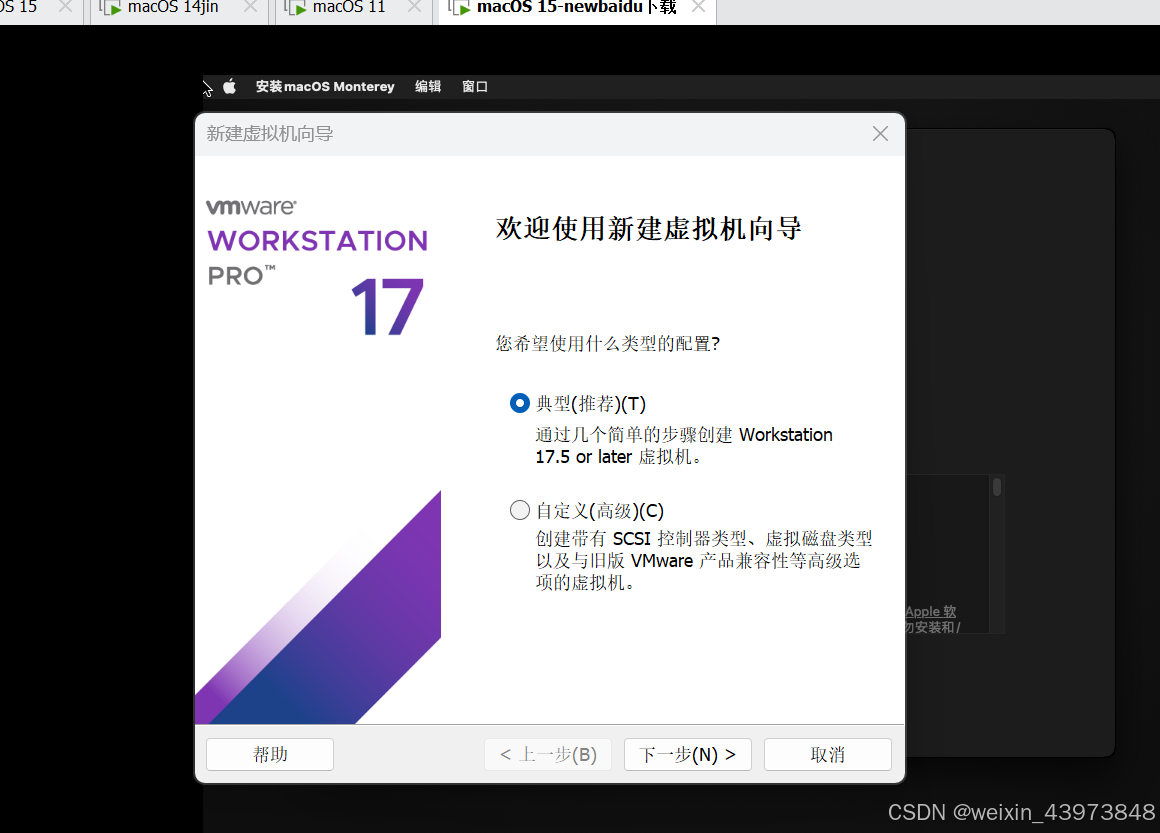
Task: Click the heading 欢迎使用新建虚拟机向导
Action: click(649, 229)
